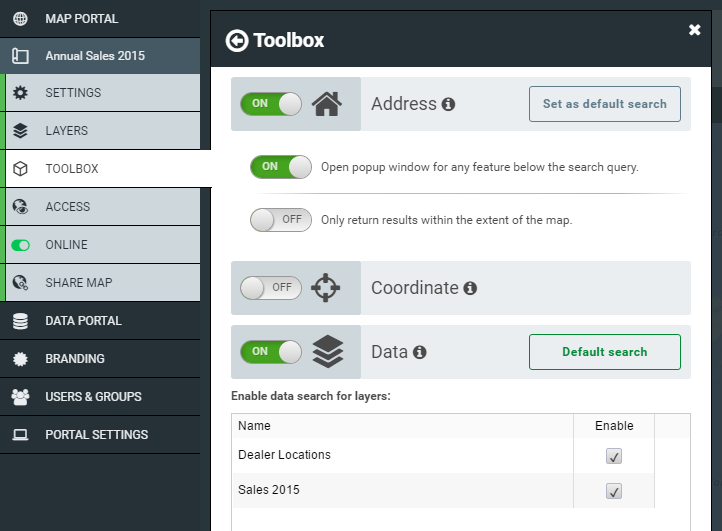
Task: Uncheck the Sales 2015 enable checkbox
Action: click(613, 491)
